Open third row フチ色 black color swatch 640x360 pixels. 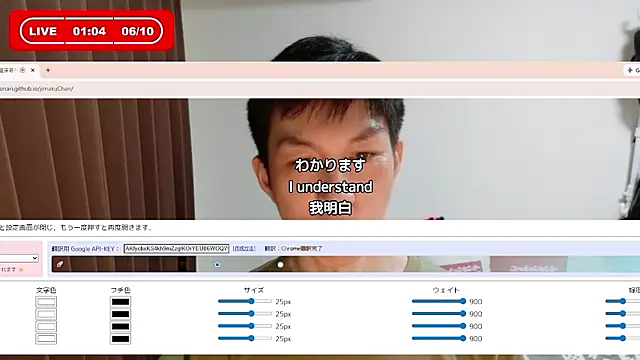[120, 326]
